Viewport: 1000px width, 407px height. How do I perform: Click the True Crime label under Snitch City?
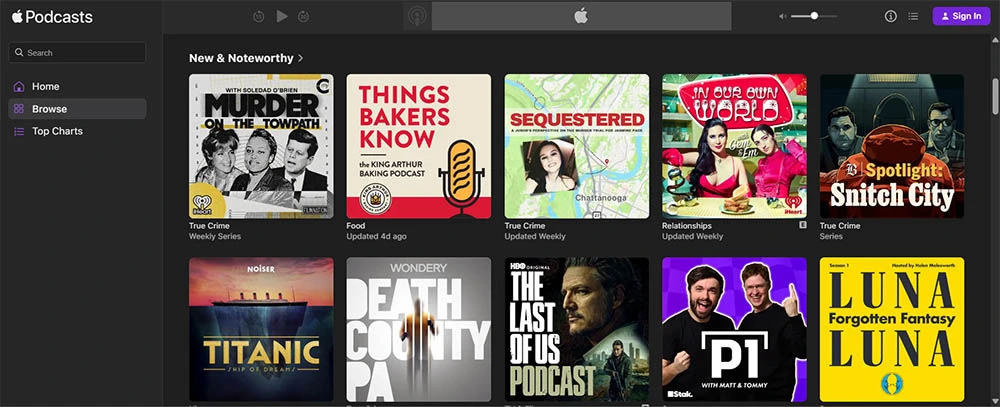[x=840, y=226]
